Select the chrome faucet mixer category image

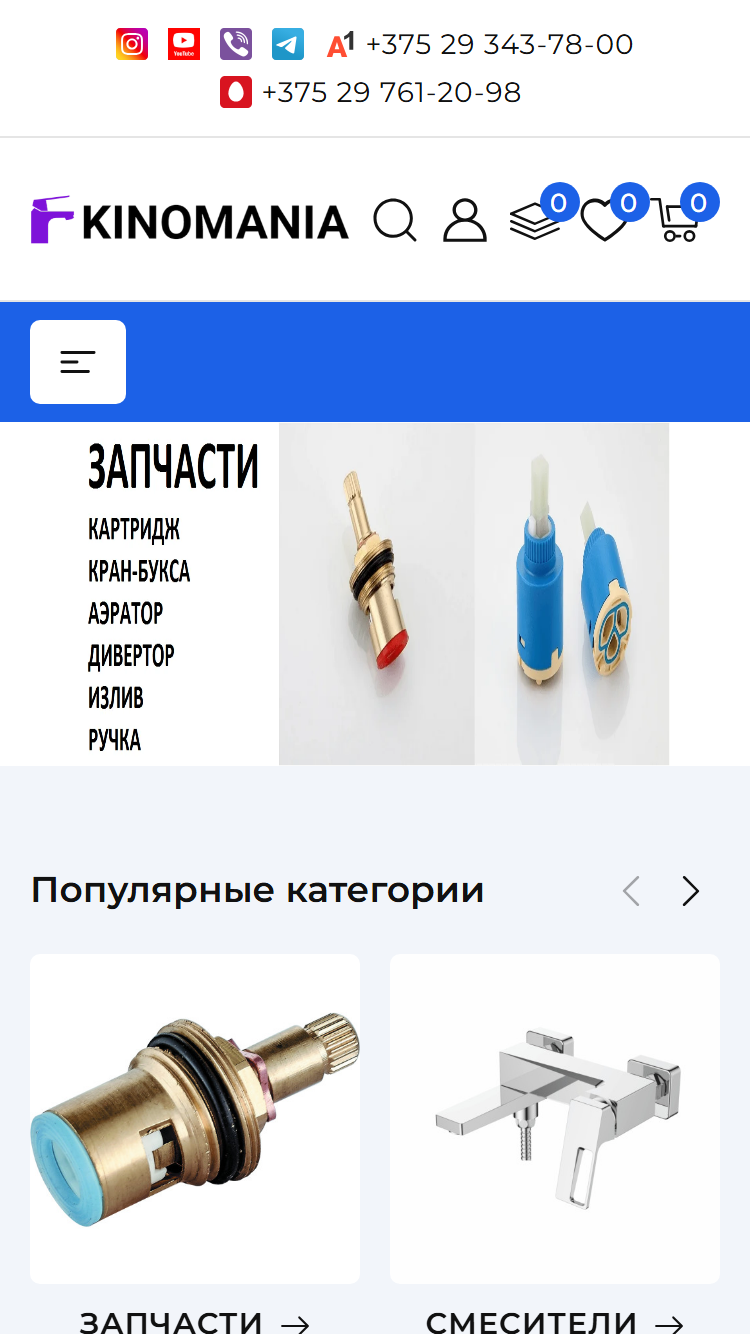(x=555, y=1119)
